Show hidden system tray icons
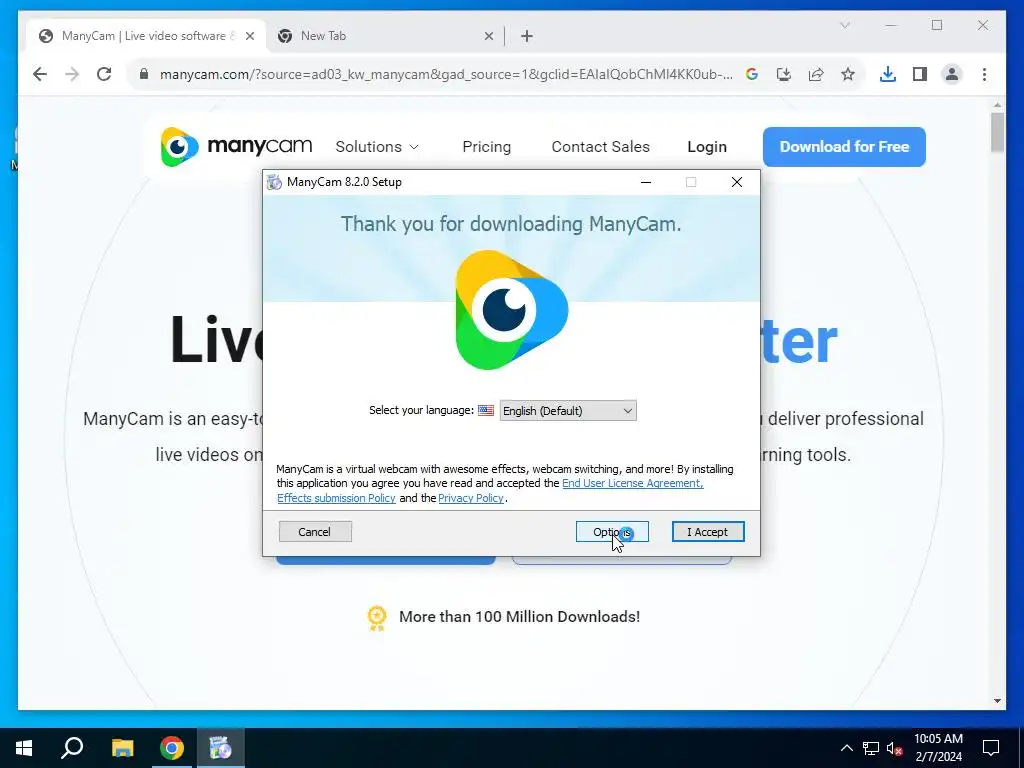The width and height of the screenshot is (1024, 768). pyautogui.click(x=846, y=748)
